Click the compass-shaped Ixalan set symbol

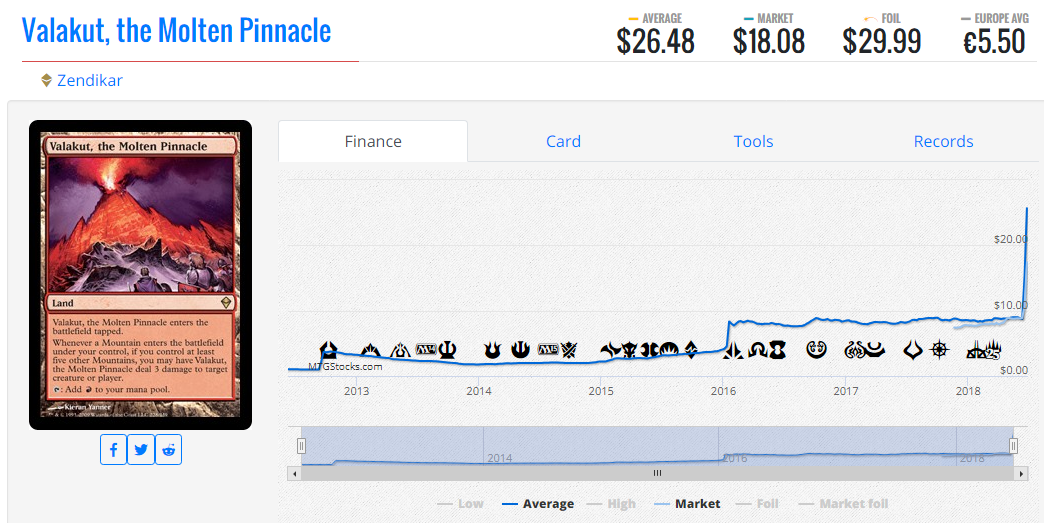click(939, 349)
